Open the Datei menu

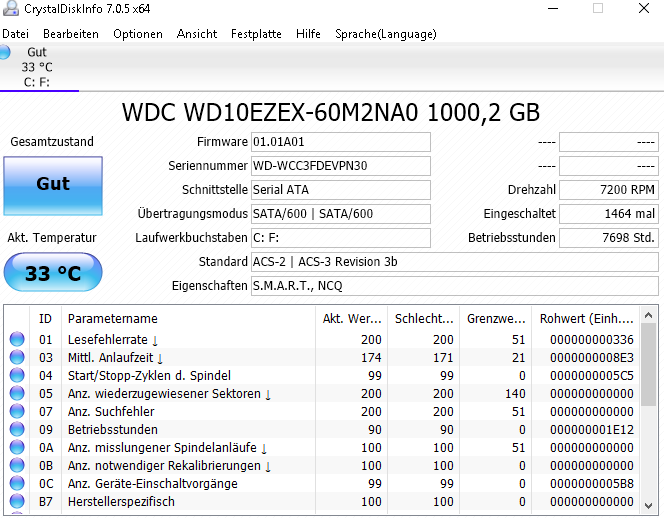[16, 34]
